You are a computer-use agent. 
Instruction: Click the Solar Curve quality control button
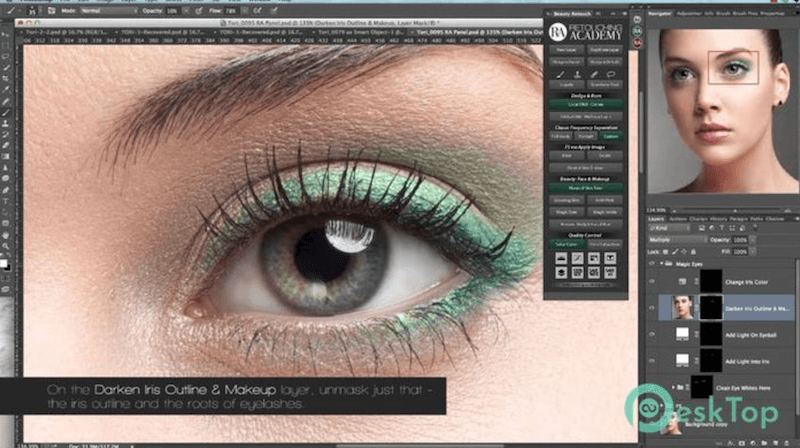click(x=566, y=244)
